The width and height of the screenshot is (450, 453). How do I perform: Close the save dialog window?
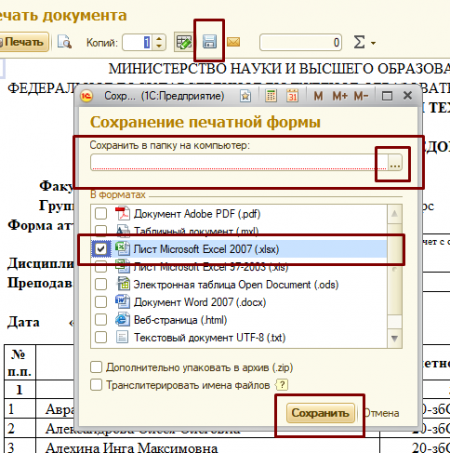pos(407,96)
